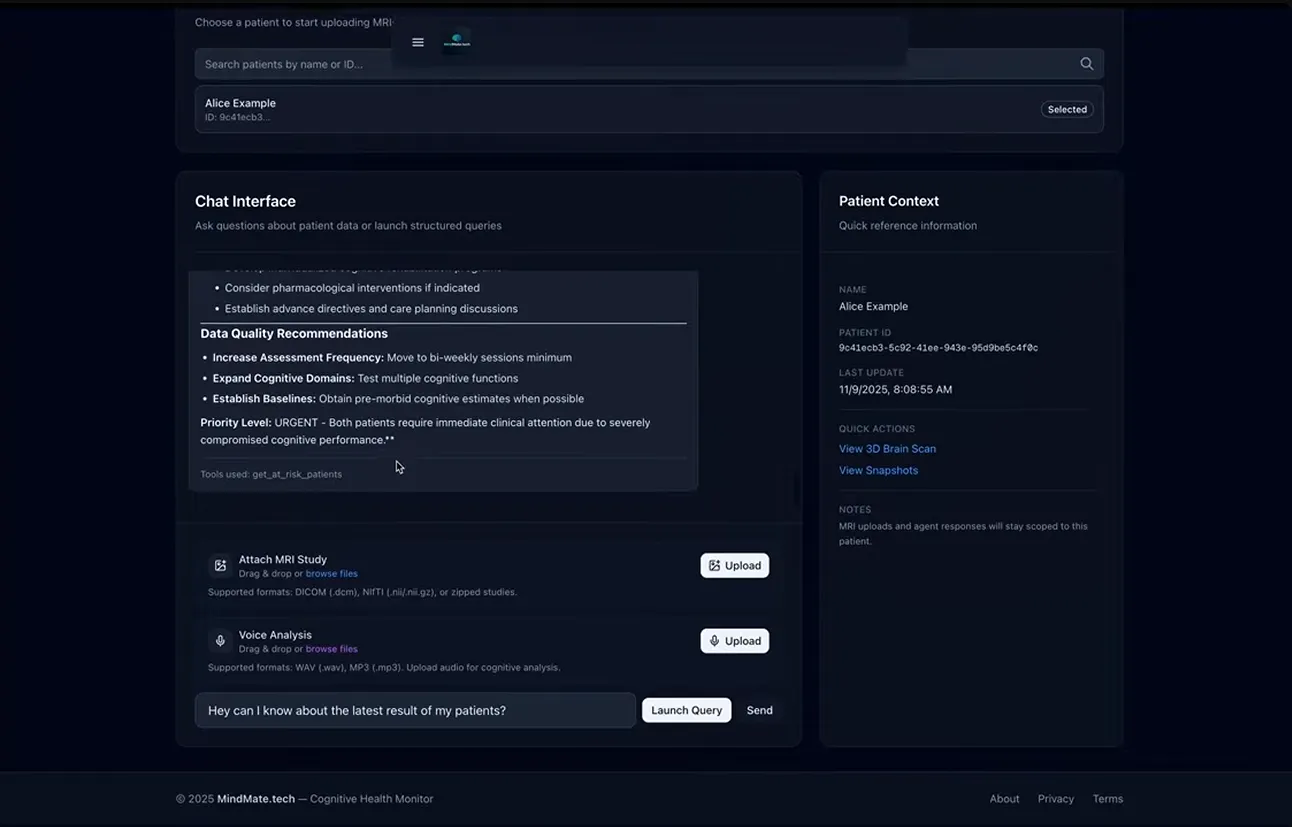Focus the patient search field
1292x827 pixels.
tap(649, 64)
